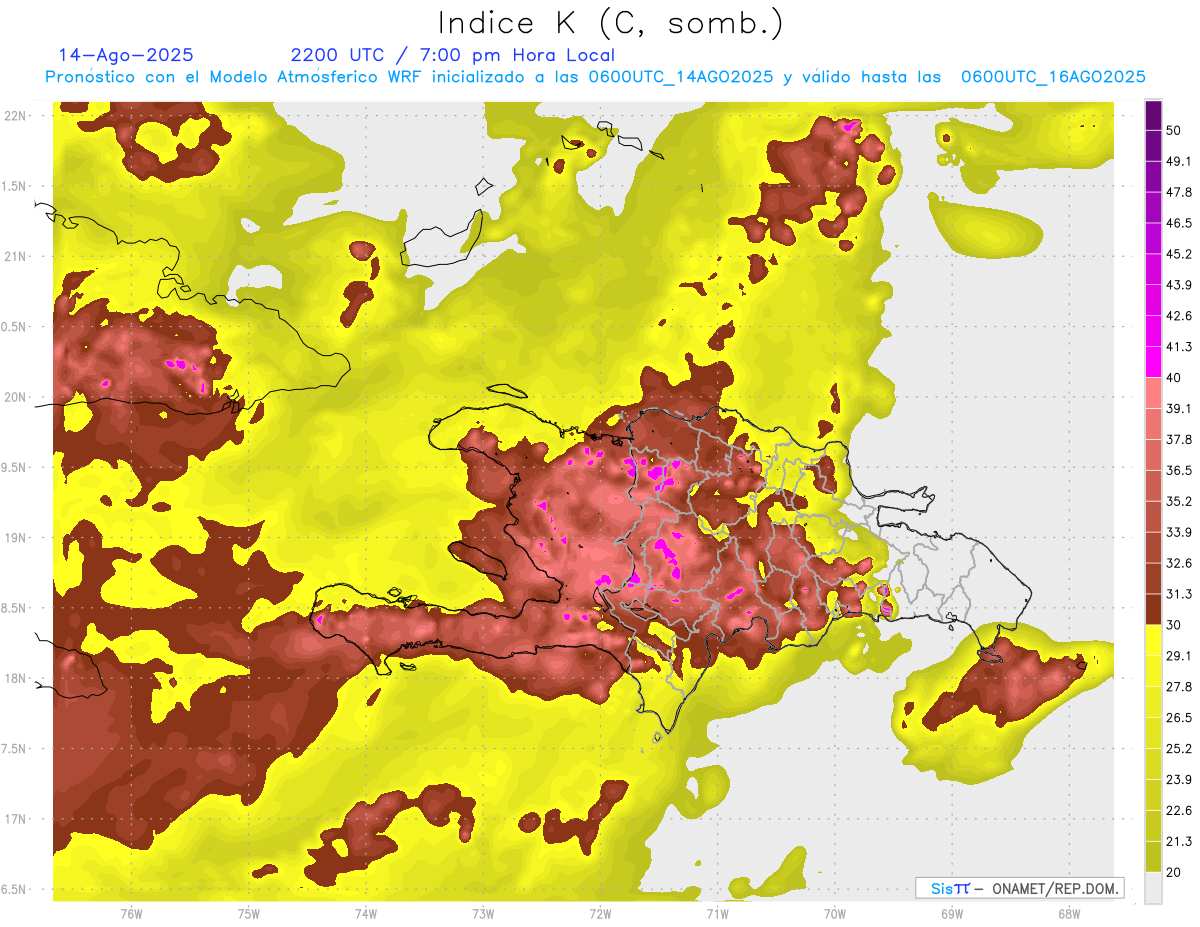Click the colorbar value '46.5'
Viewport: 1200px width, 927px height.
point(1179,223)
